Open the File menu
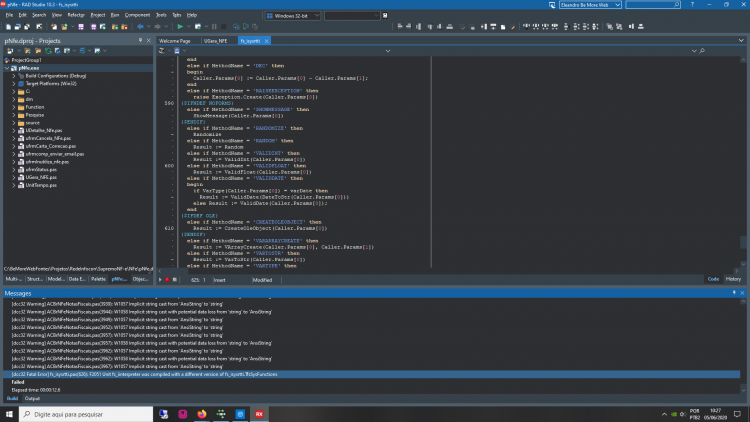This screenshot has width=750, height=422. coord(9,15)
